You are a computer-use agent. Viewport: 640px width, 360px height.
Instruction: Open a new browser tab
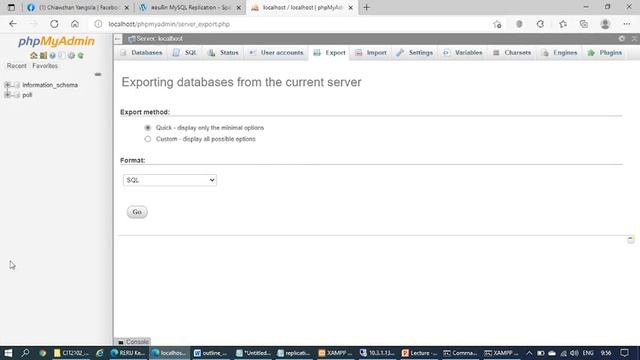coord(367,7)
